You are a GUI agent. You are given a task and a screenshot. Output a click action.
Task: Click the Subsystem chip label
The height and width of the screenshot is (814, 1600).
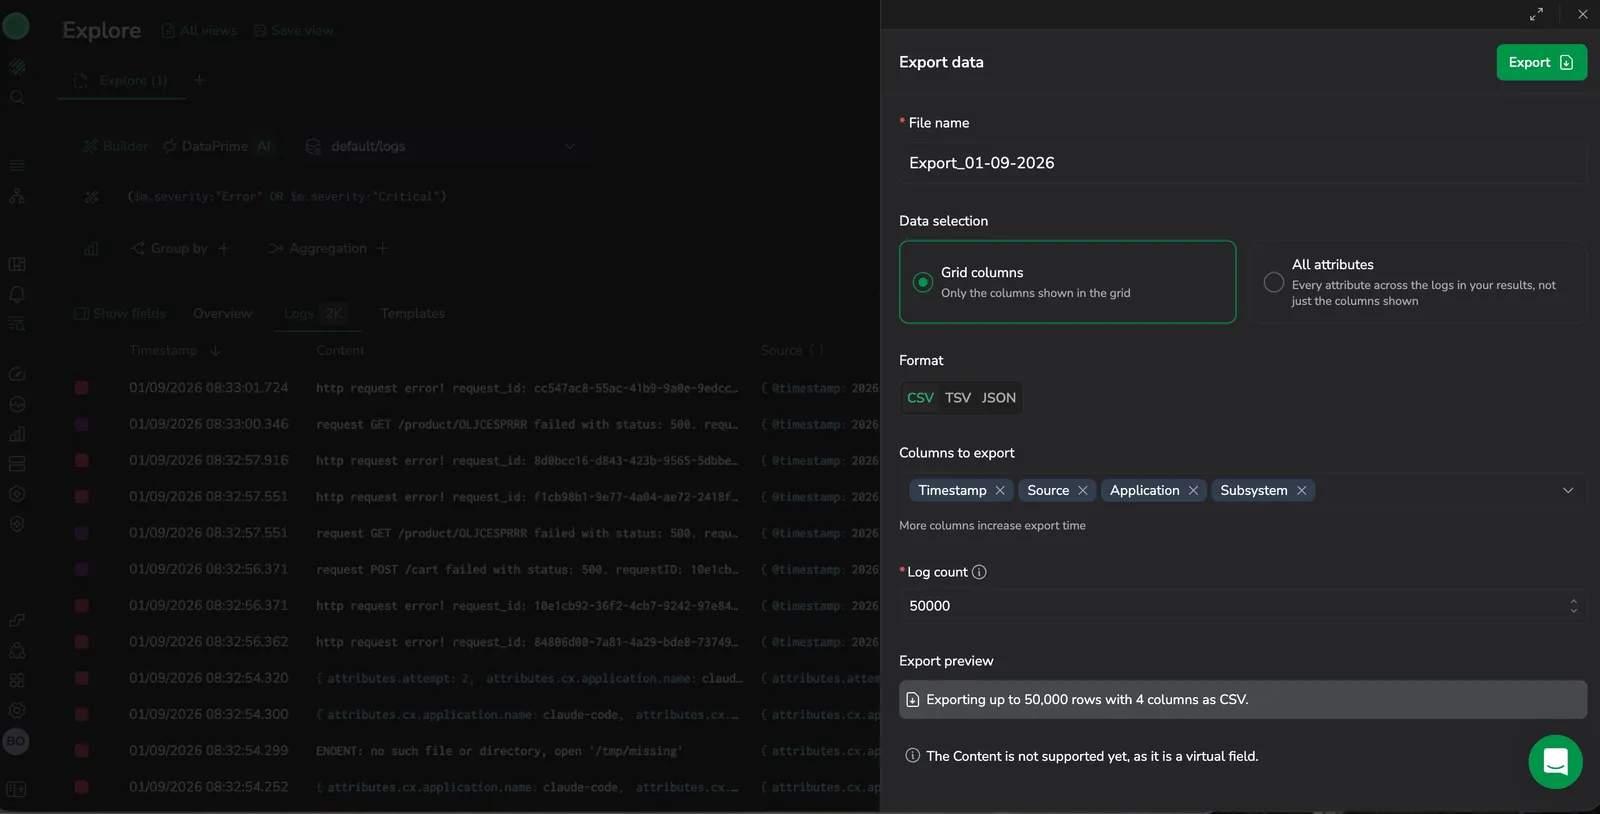[1254, 490]
